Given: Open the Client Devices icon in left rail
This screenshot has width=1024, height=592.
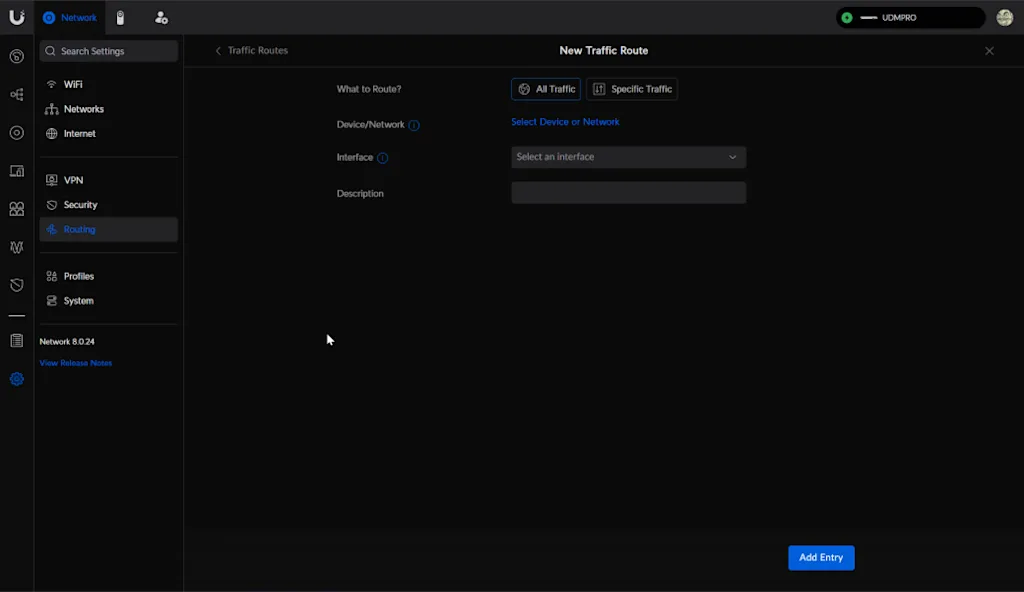Looking at the screenshot, I should coord(17,171).
